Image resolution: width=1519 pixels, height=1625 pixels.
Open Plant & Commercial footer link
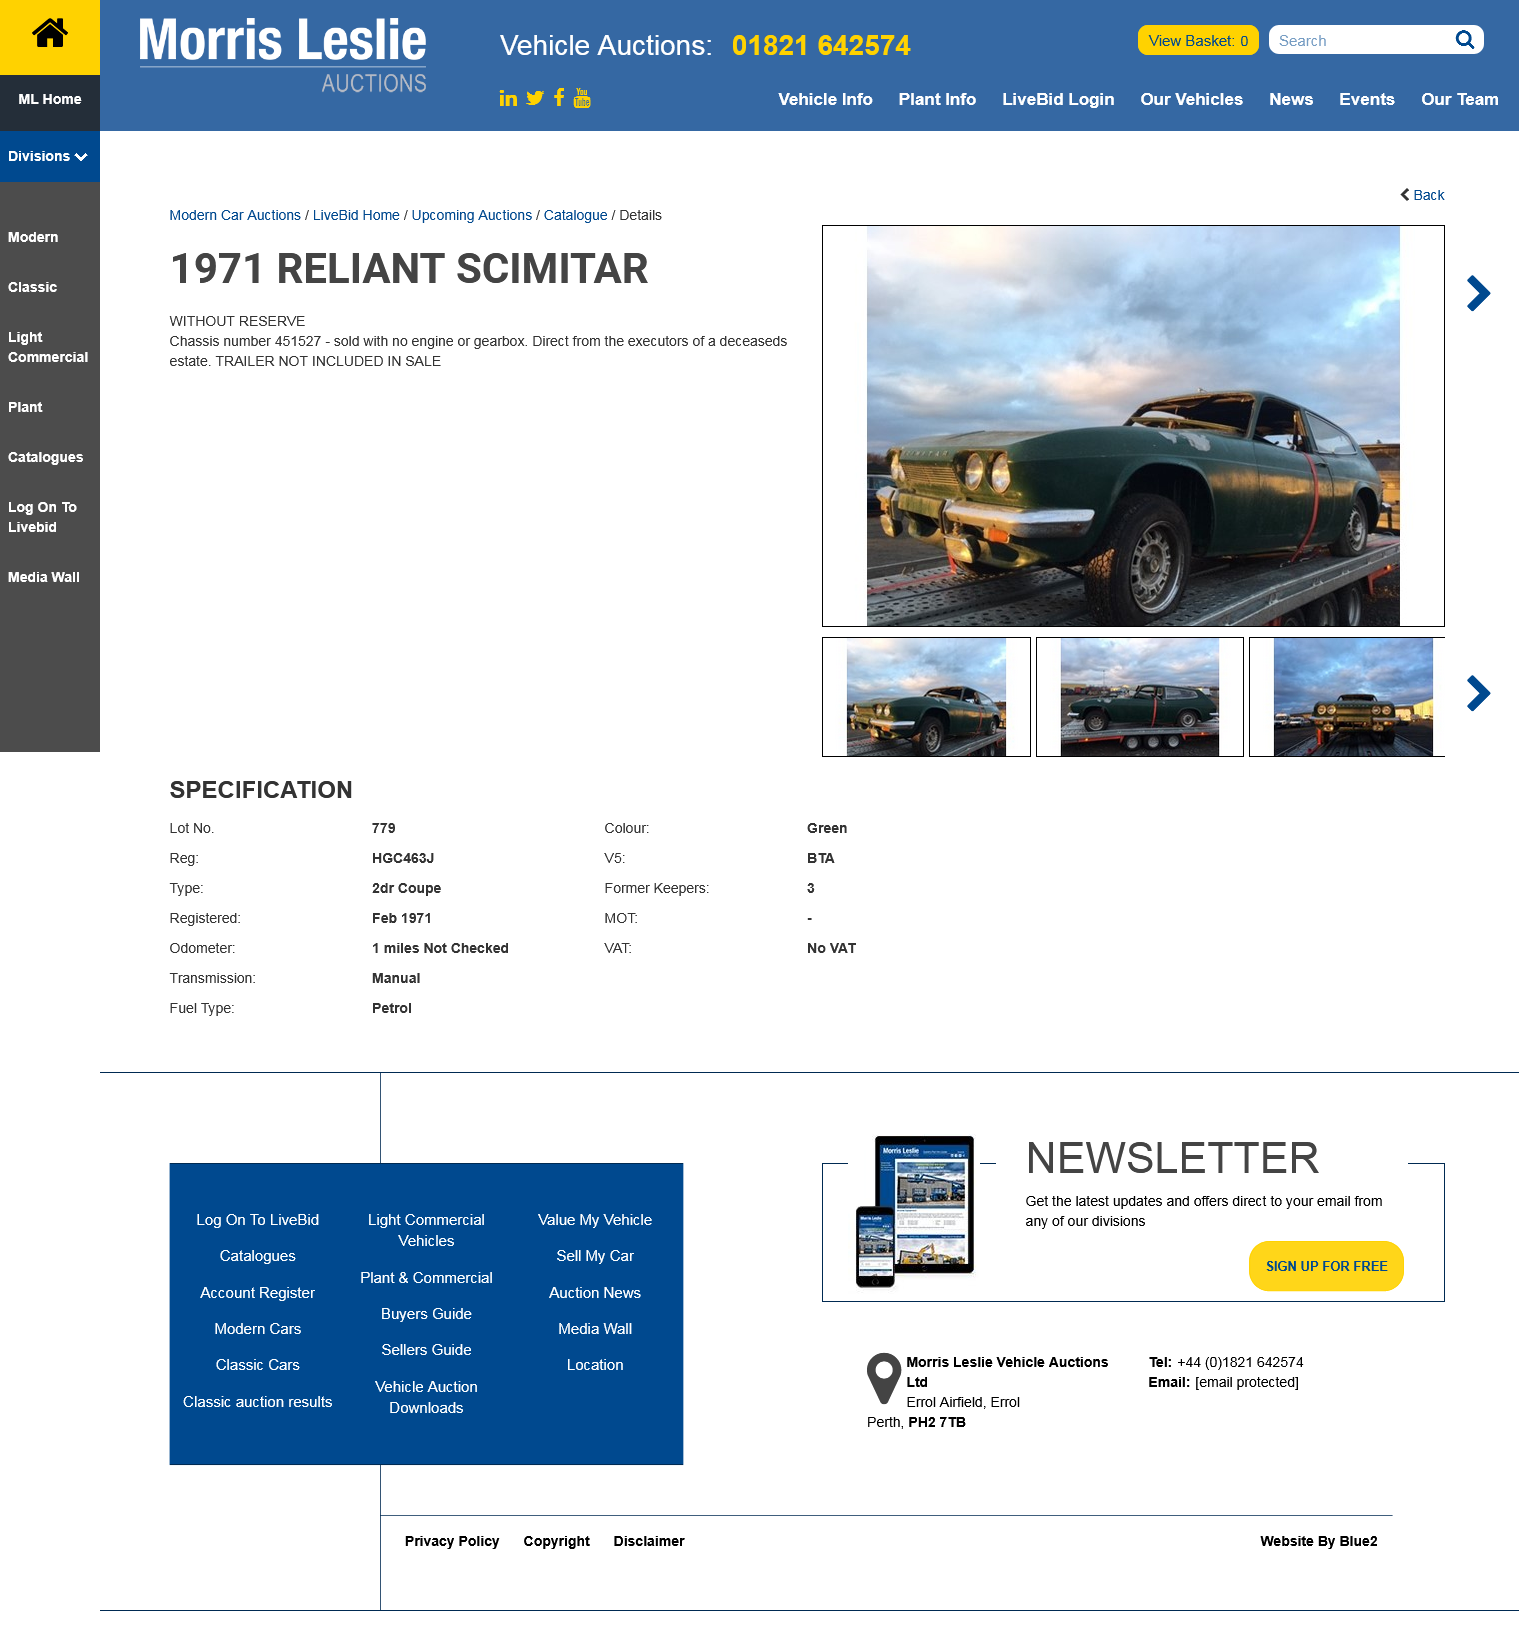click(426, 1278)
